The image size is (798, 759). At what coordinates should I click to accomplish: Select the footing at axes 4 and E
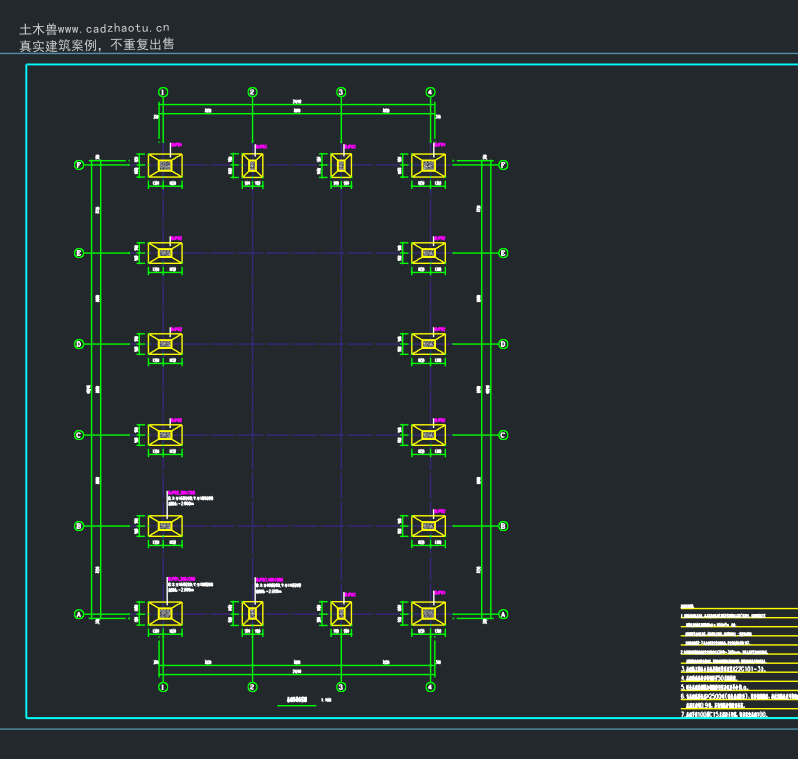(x=429, y=253)
